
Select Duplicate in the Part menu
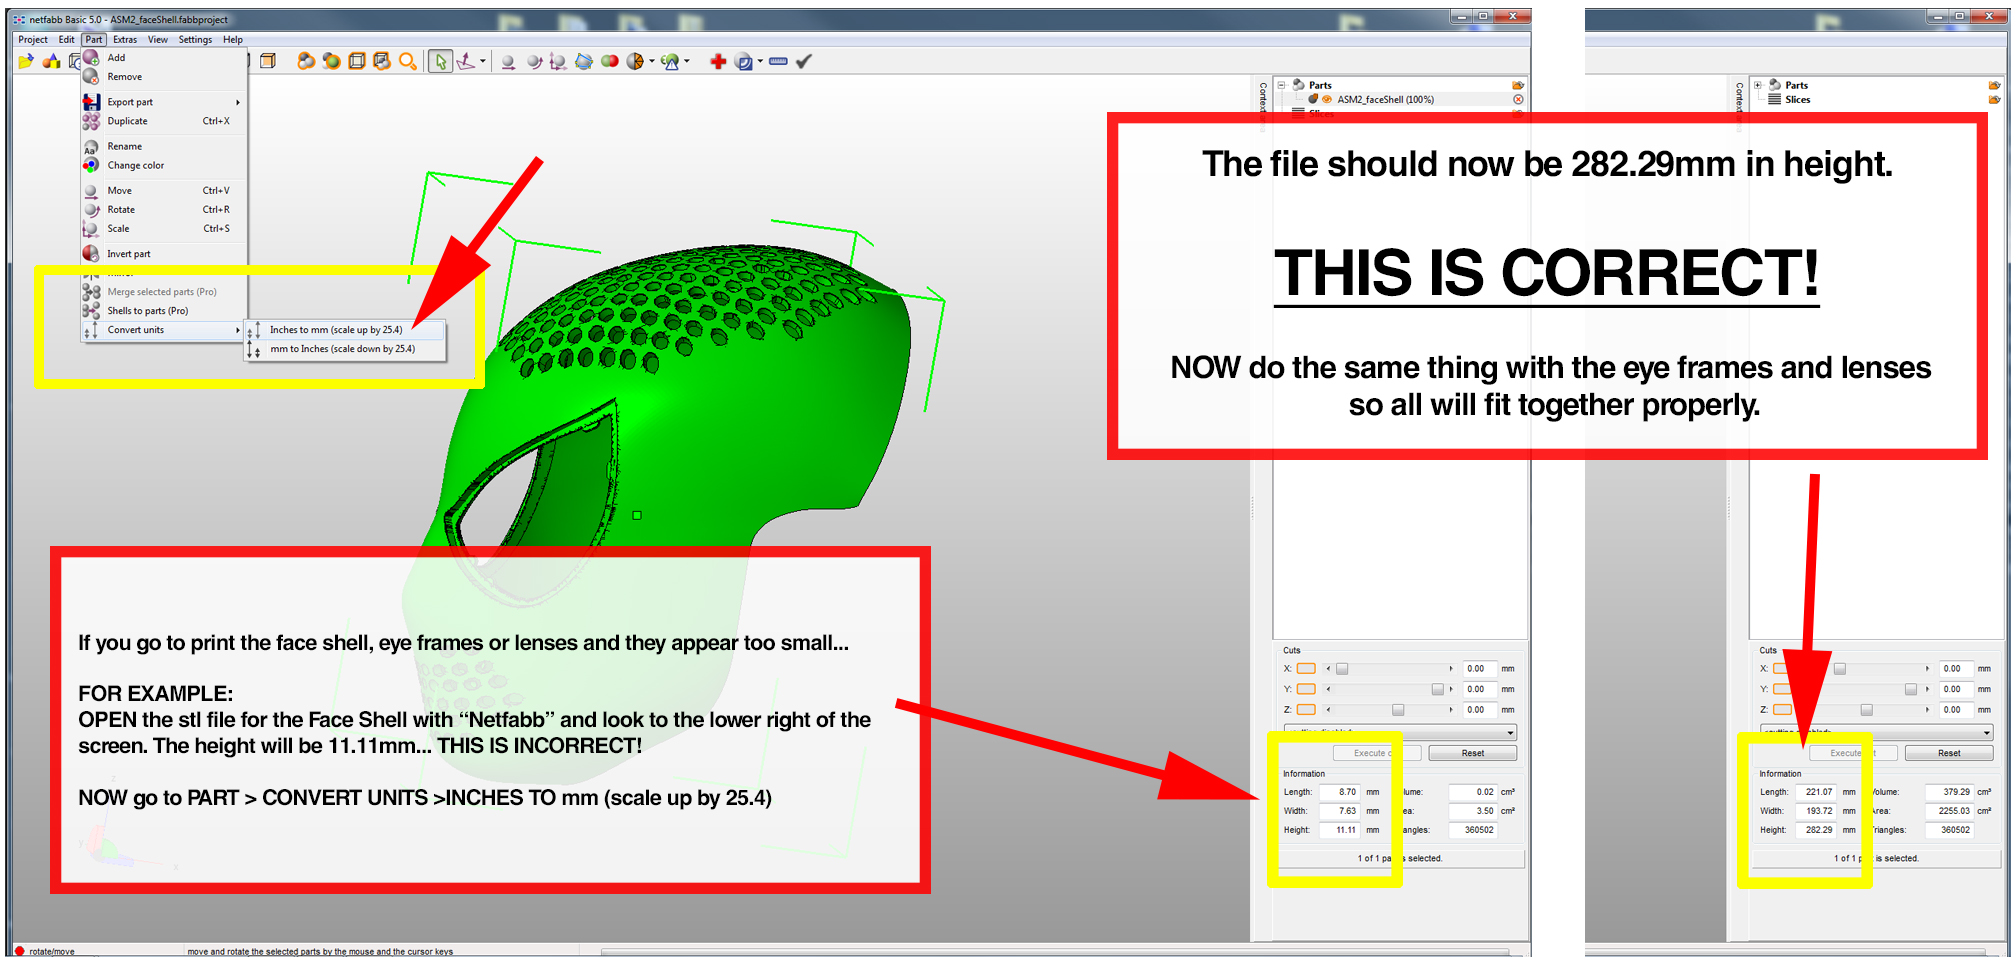(x=165, y=121)
